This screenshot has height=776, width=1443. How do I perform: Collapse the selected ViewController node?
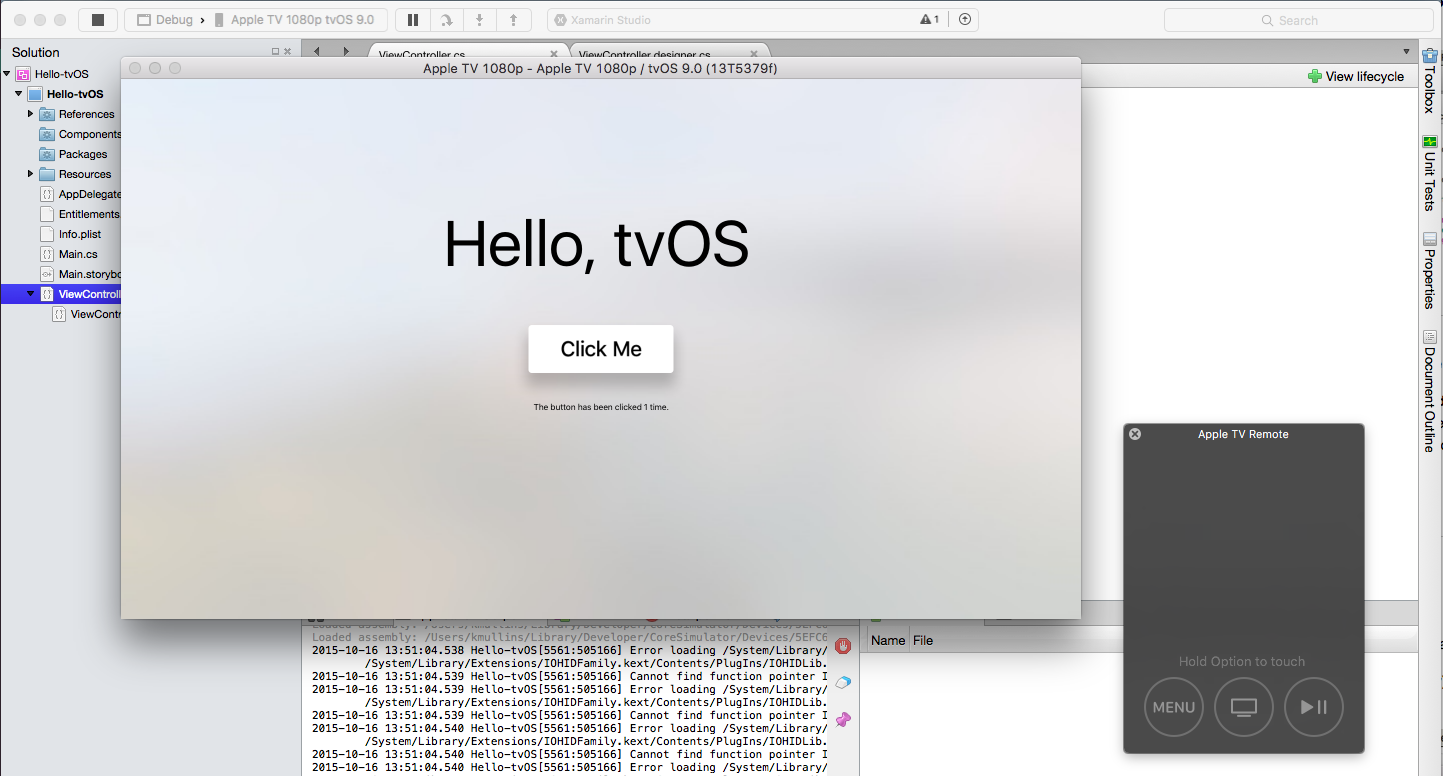pos(31,294)
